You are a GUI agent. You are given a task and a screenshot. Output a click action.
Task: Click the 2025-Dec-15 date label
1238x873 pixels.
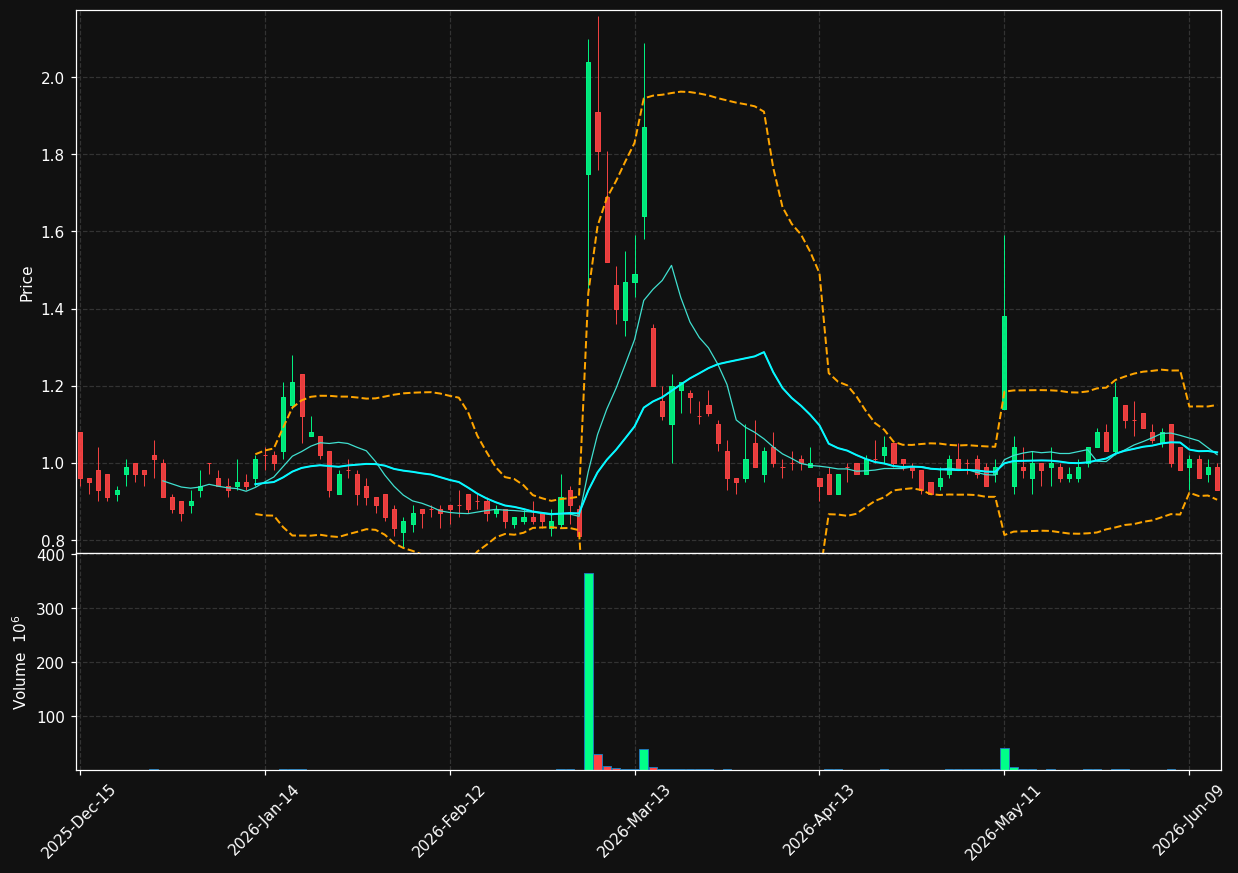pos(78,821)
